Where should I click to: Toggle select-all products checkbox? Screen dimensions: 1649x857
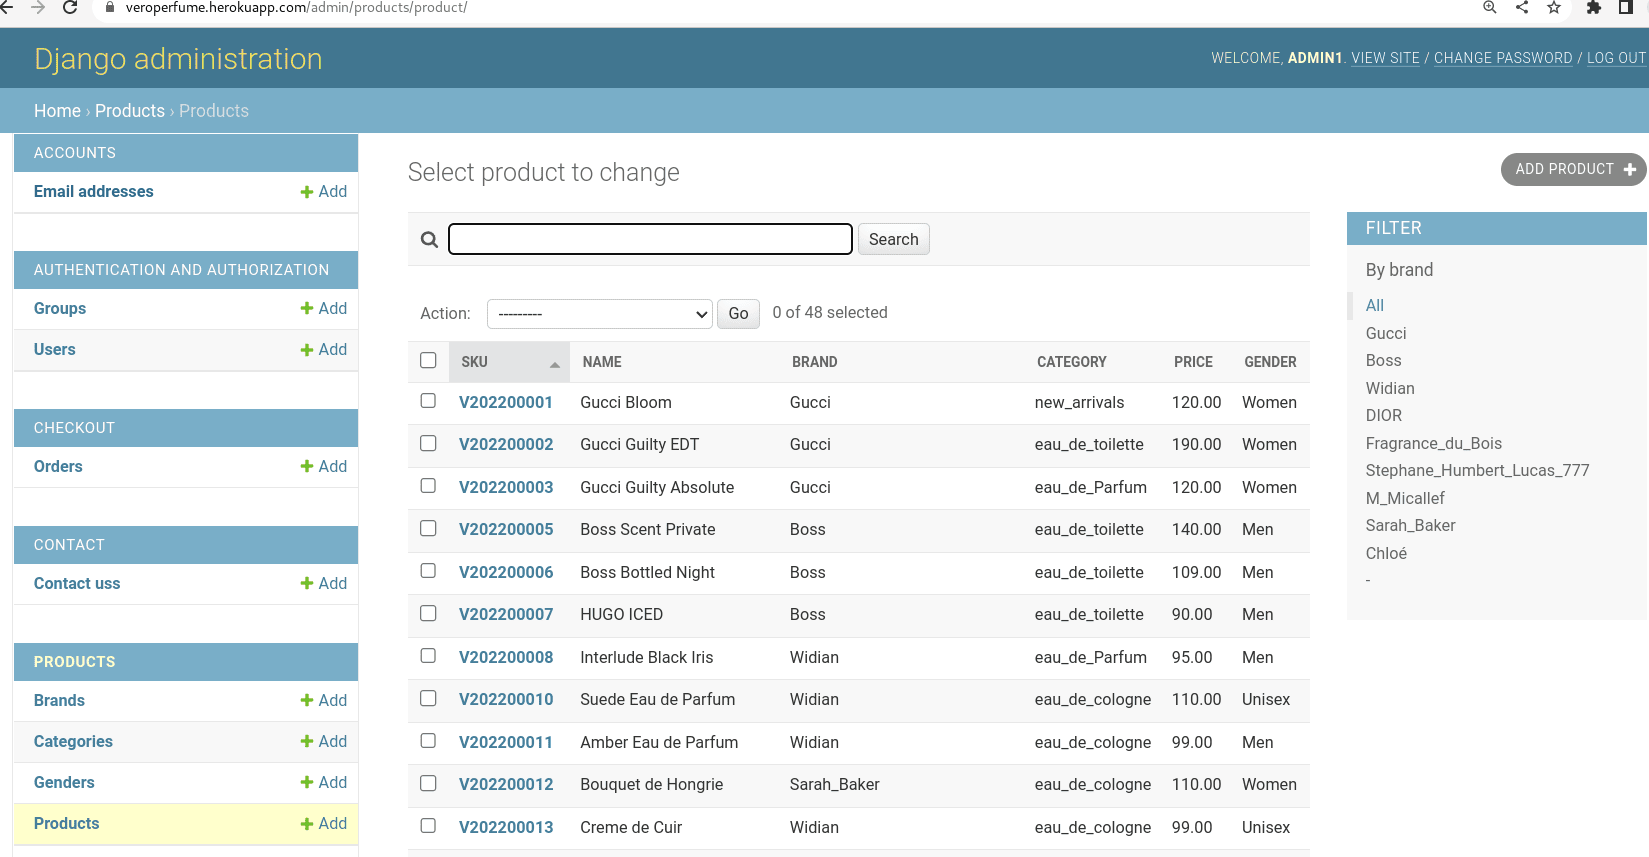[428, 360]
